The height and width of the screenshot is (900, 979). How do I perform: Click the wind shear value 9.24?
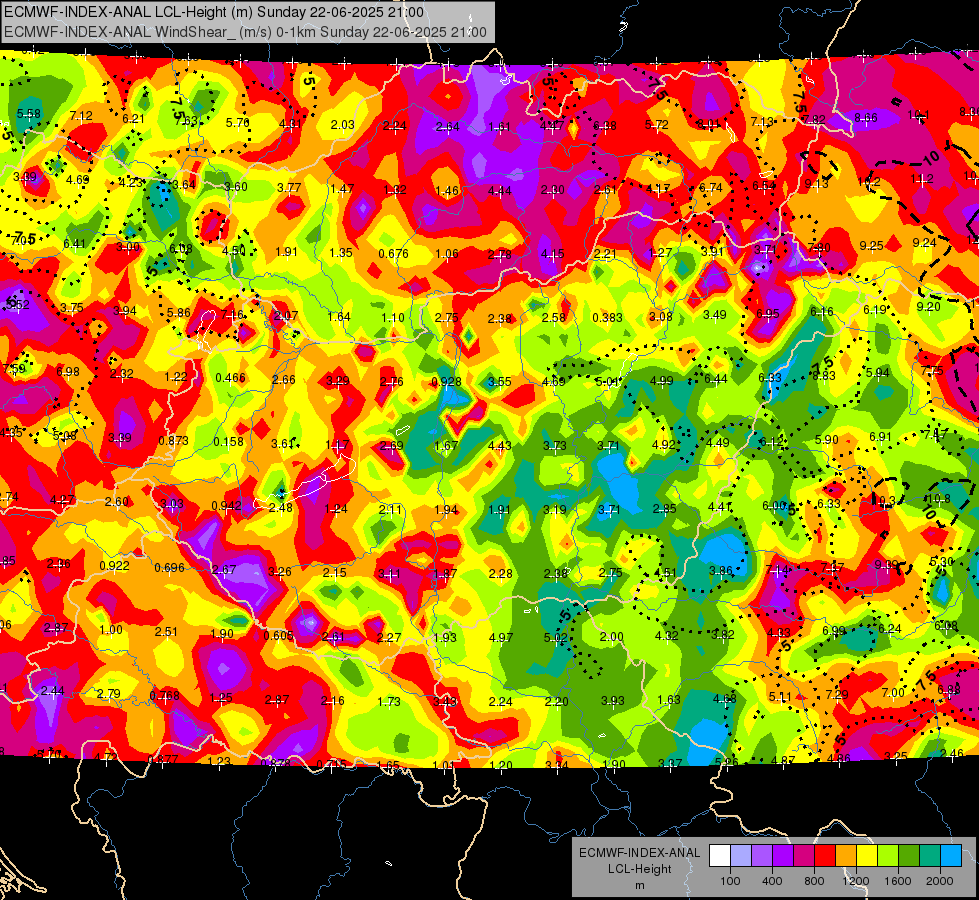tap(925, 243)
